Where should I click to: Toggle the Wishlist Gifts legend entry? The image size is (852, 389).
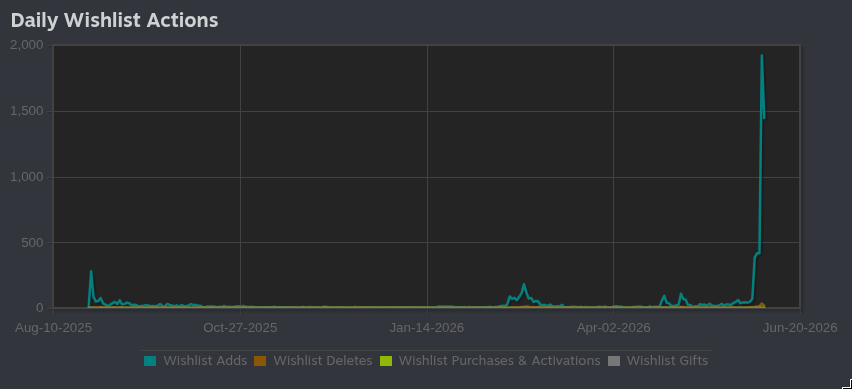coord(657,361)
